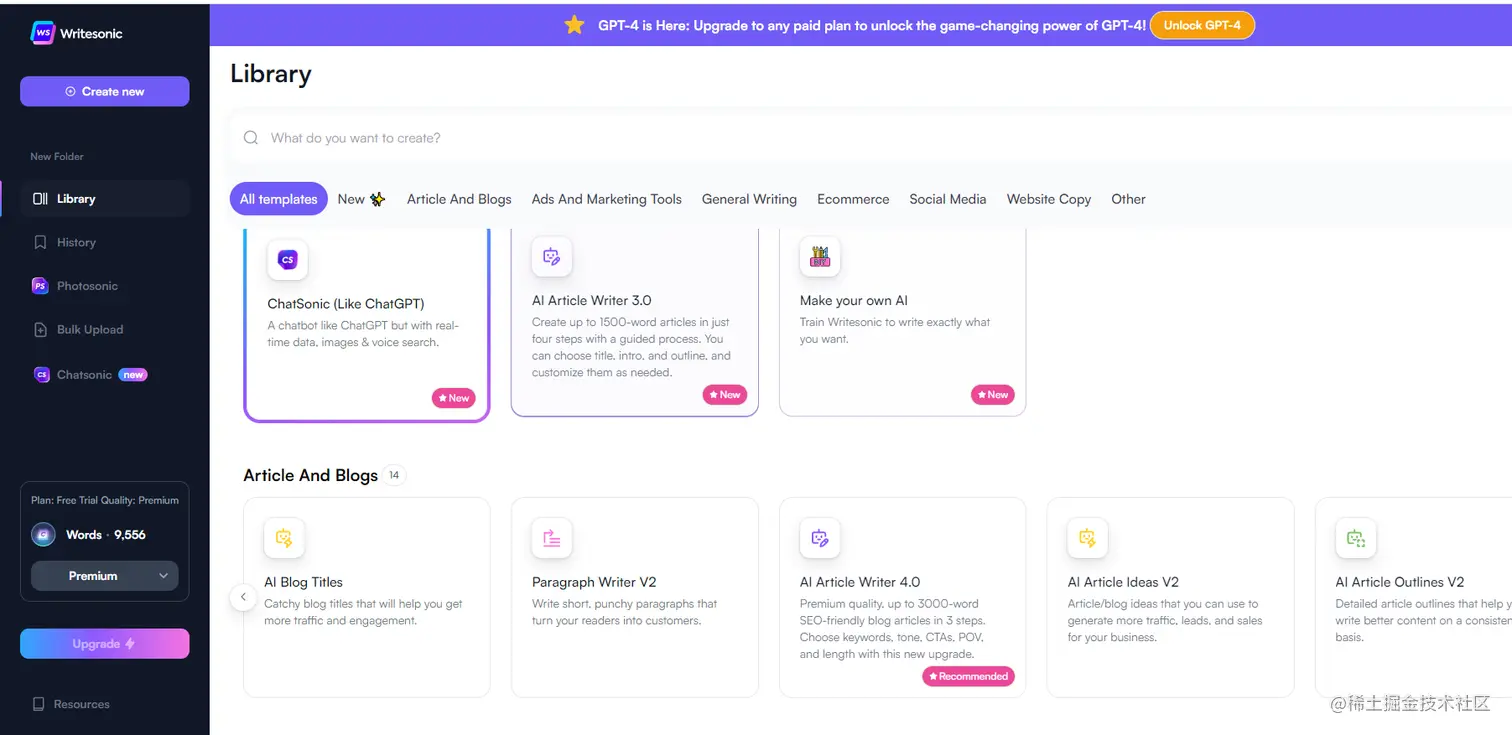Viewport: 1512px width, 735px height.
Task: Click the plus icon in Create new
Action: [70, 91]
